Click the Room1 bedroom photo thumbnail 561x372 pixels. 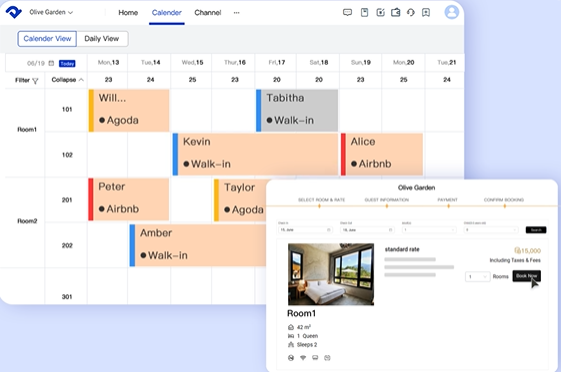click(331, 274)
